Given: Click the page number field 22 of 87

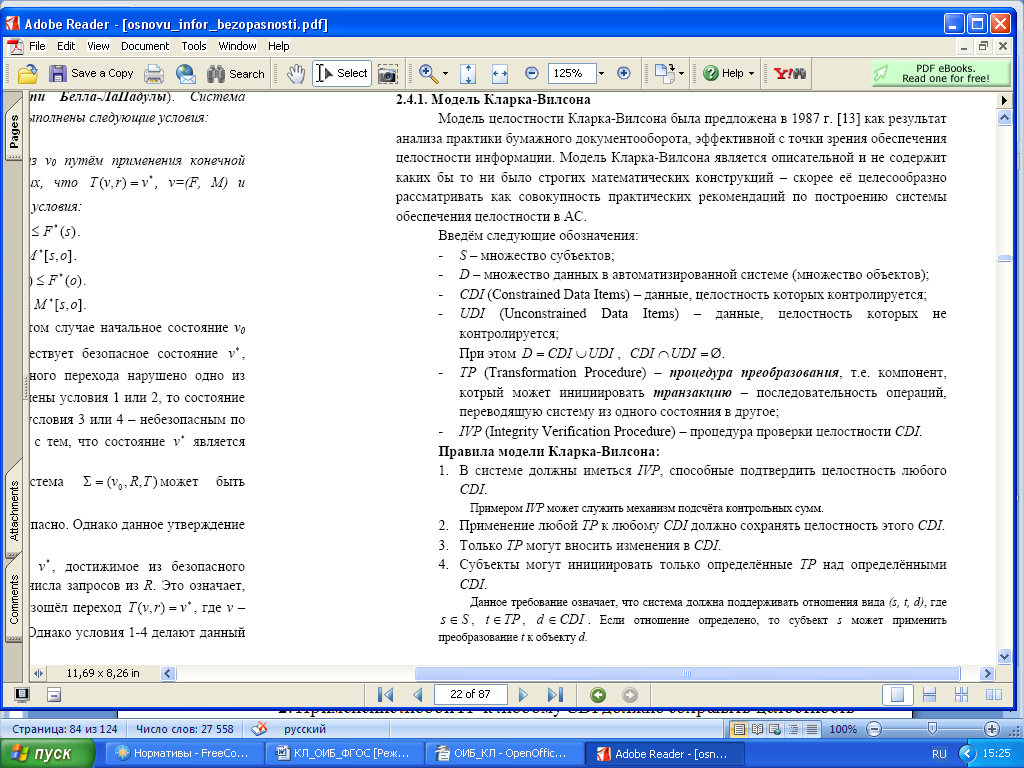Looking at the screenshot, I should pos(470,694).
